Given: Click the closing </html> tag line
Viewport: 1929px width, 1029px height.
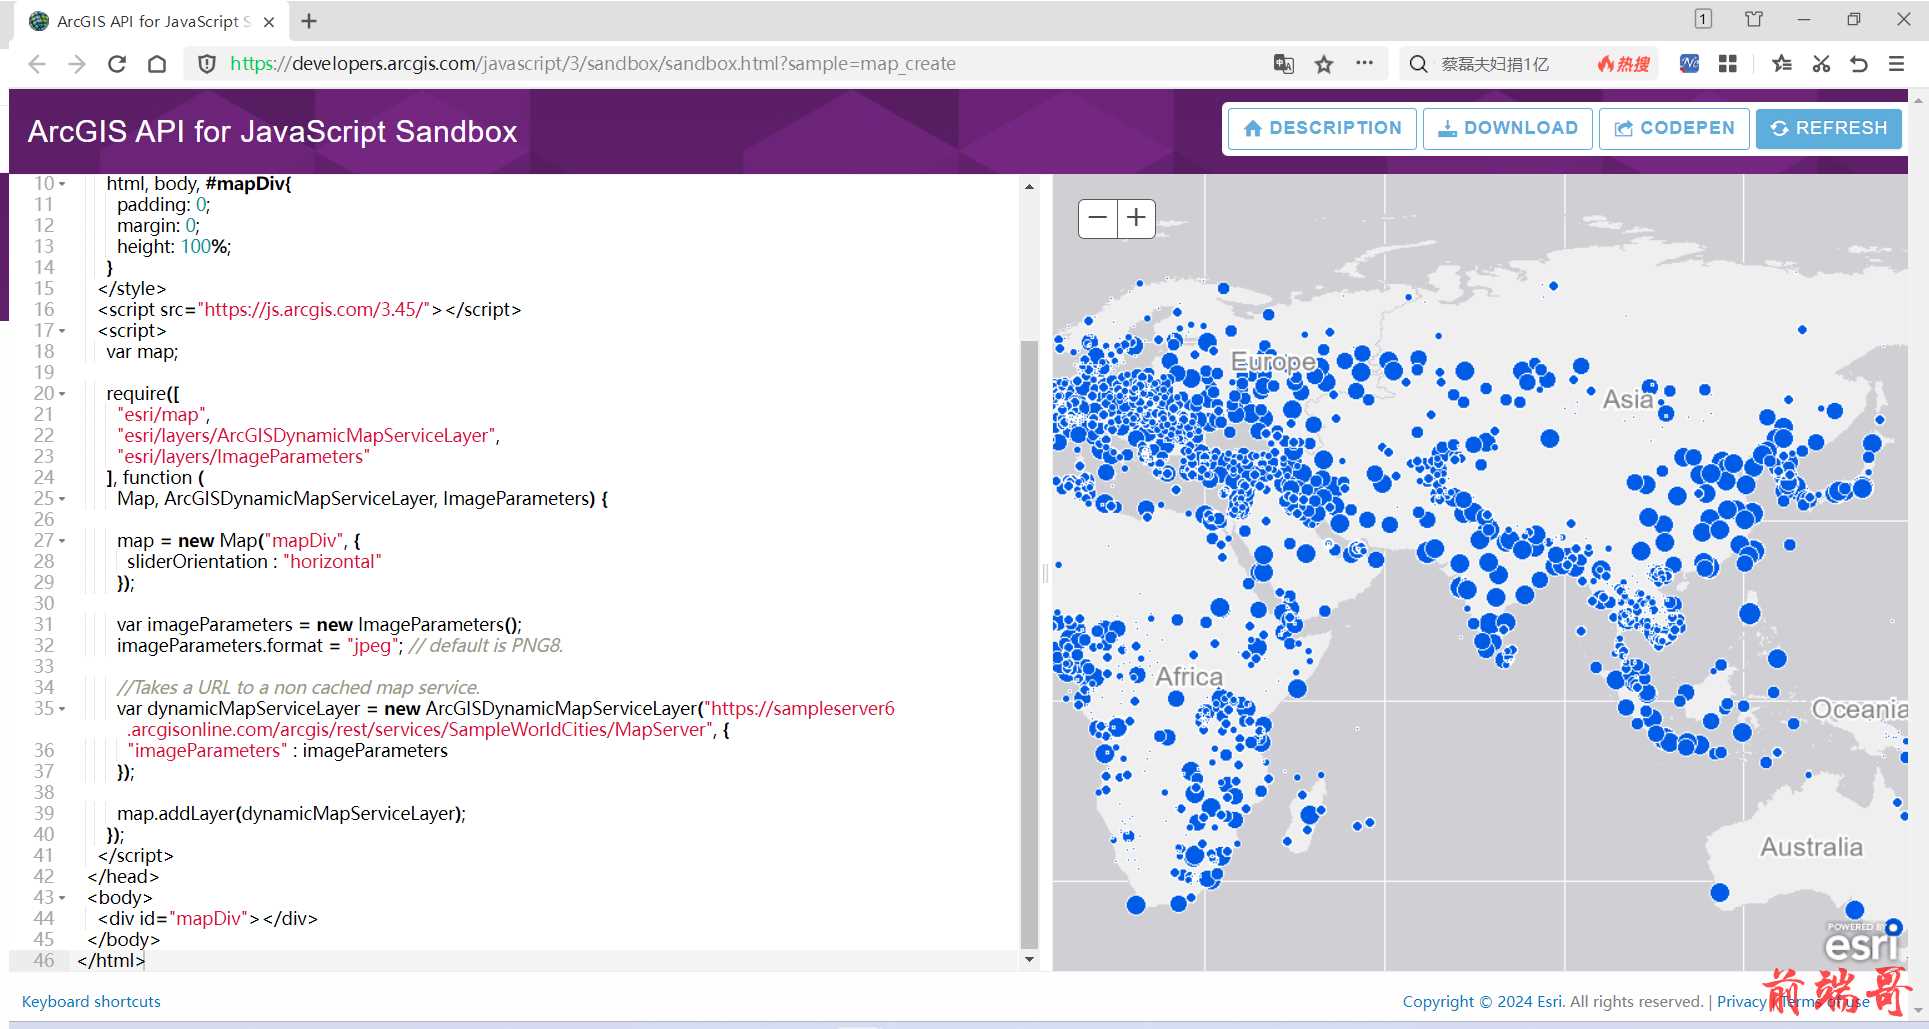Looking at the screenshot, I should pos(111,961).
